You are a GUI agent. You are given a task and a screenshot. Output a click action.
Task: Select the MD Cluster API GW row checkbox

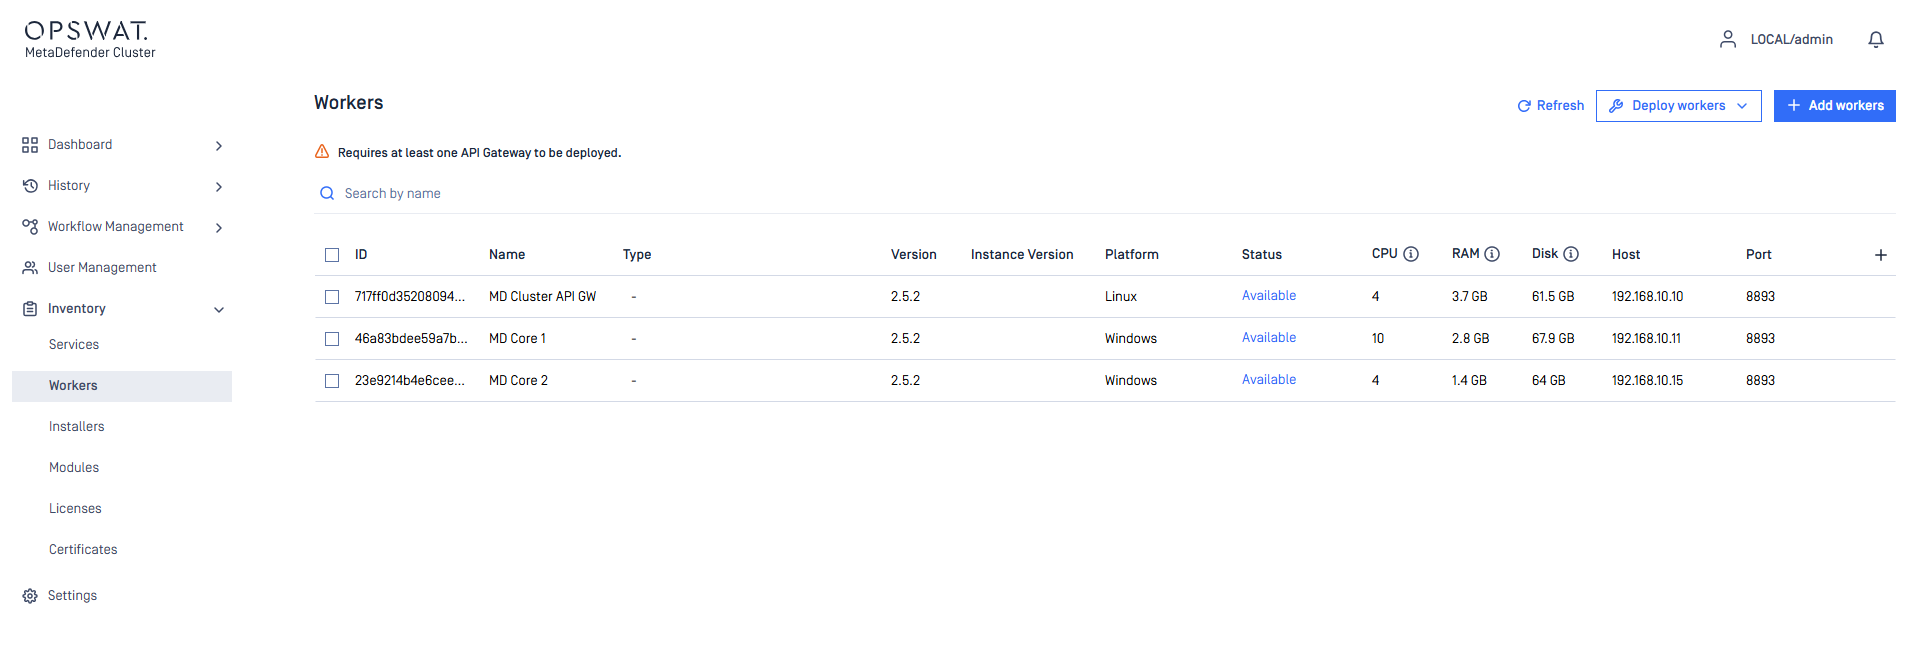click(x=332, y=297)
